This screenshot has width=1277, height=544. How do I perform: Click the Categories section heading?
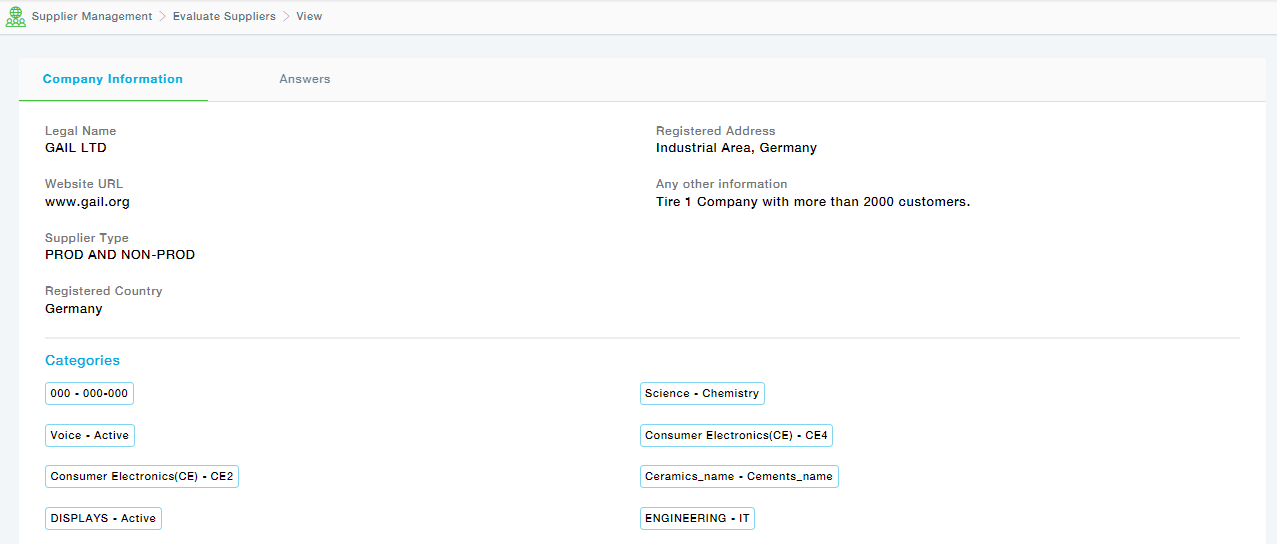[82, 361]
